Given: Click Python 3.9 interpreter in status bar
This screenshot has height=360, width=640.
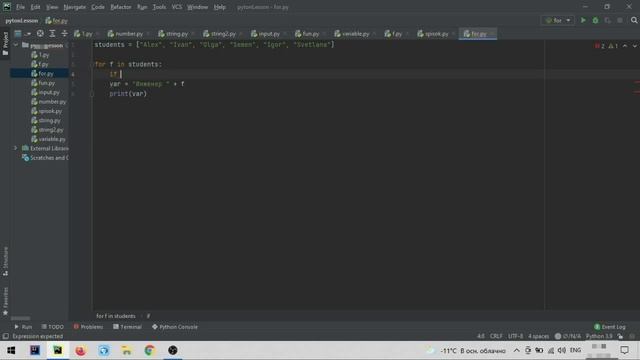Looking at the screenshot, I should tap(599, 336).
